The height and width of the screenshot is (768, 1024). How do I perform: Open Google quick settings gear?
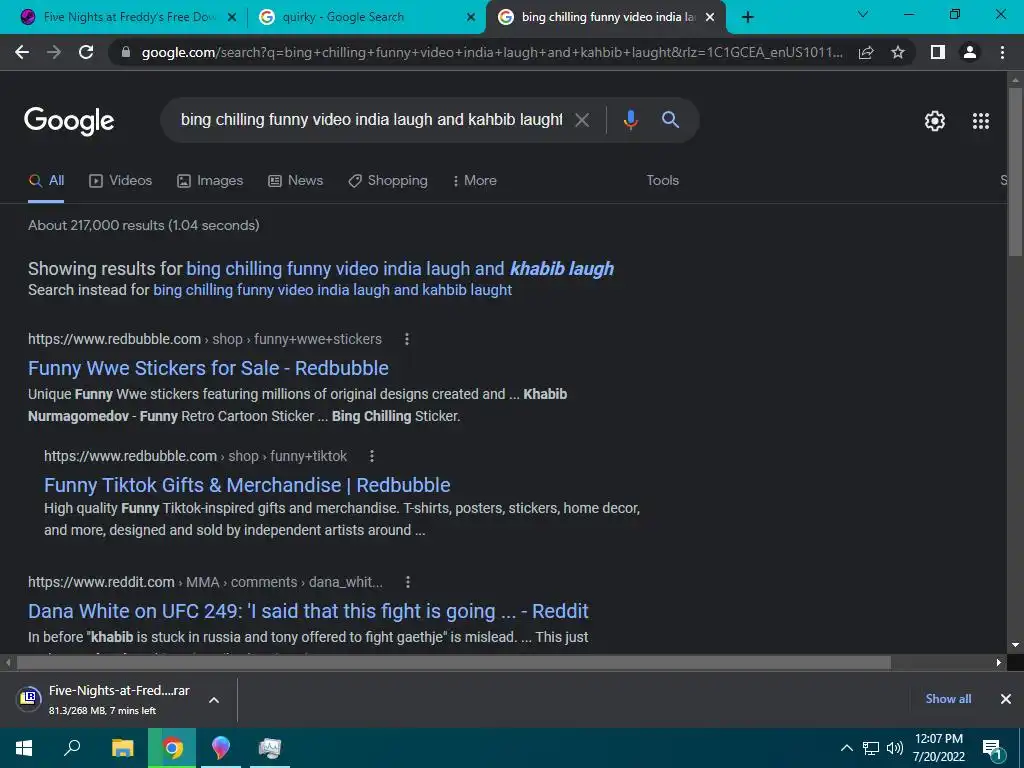click(935, 121)
